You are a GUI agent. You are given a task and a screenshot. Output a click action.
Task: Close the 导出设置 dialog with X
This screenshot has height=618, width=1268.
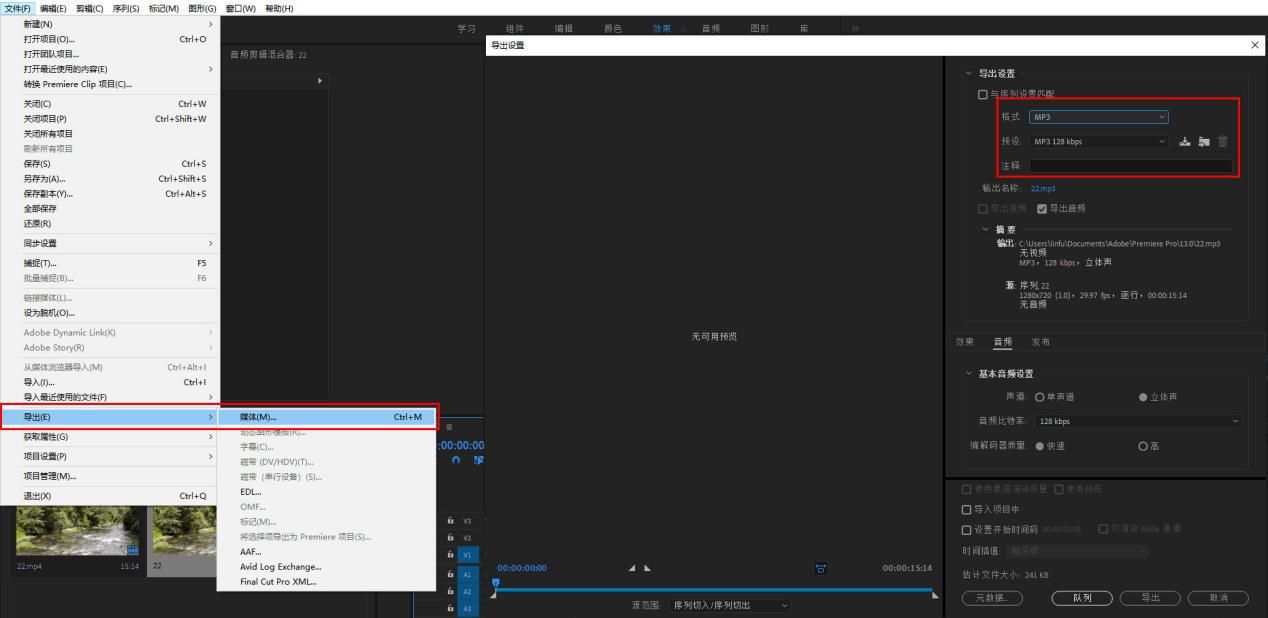pos(1255,45)
